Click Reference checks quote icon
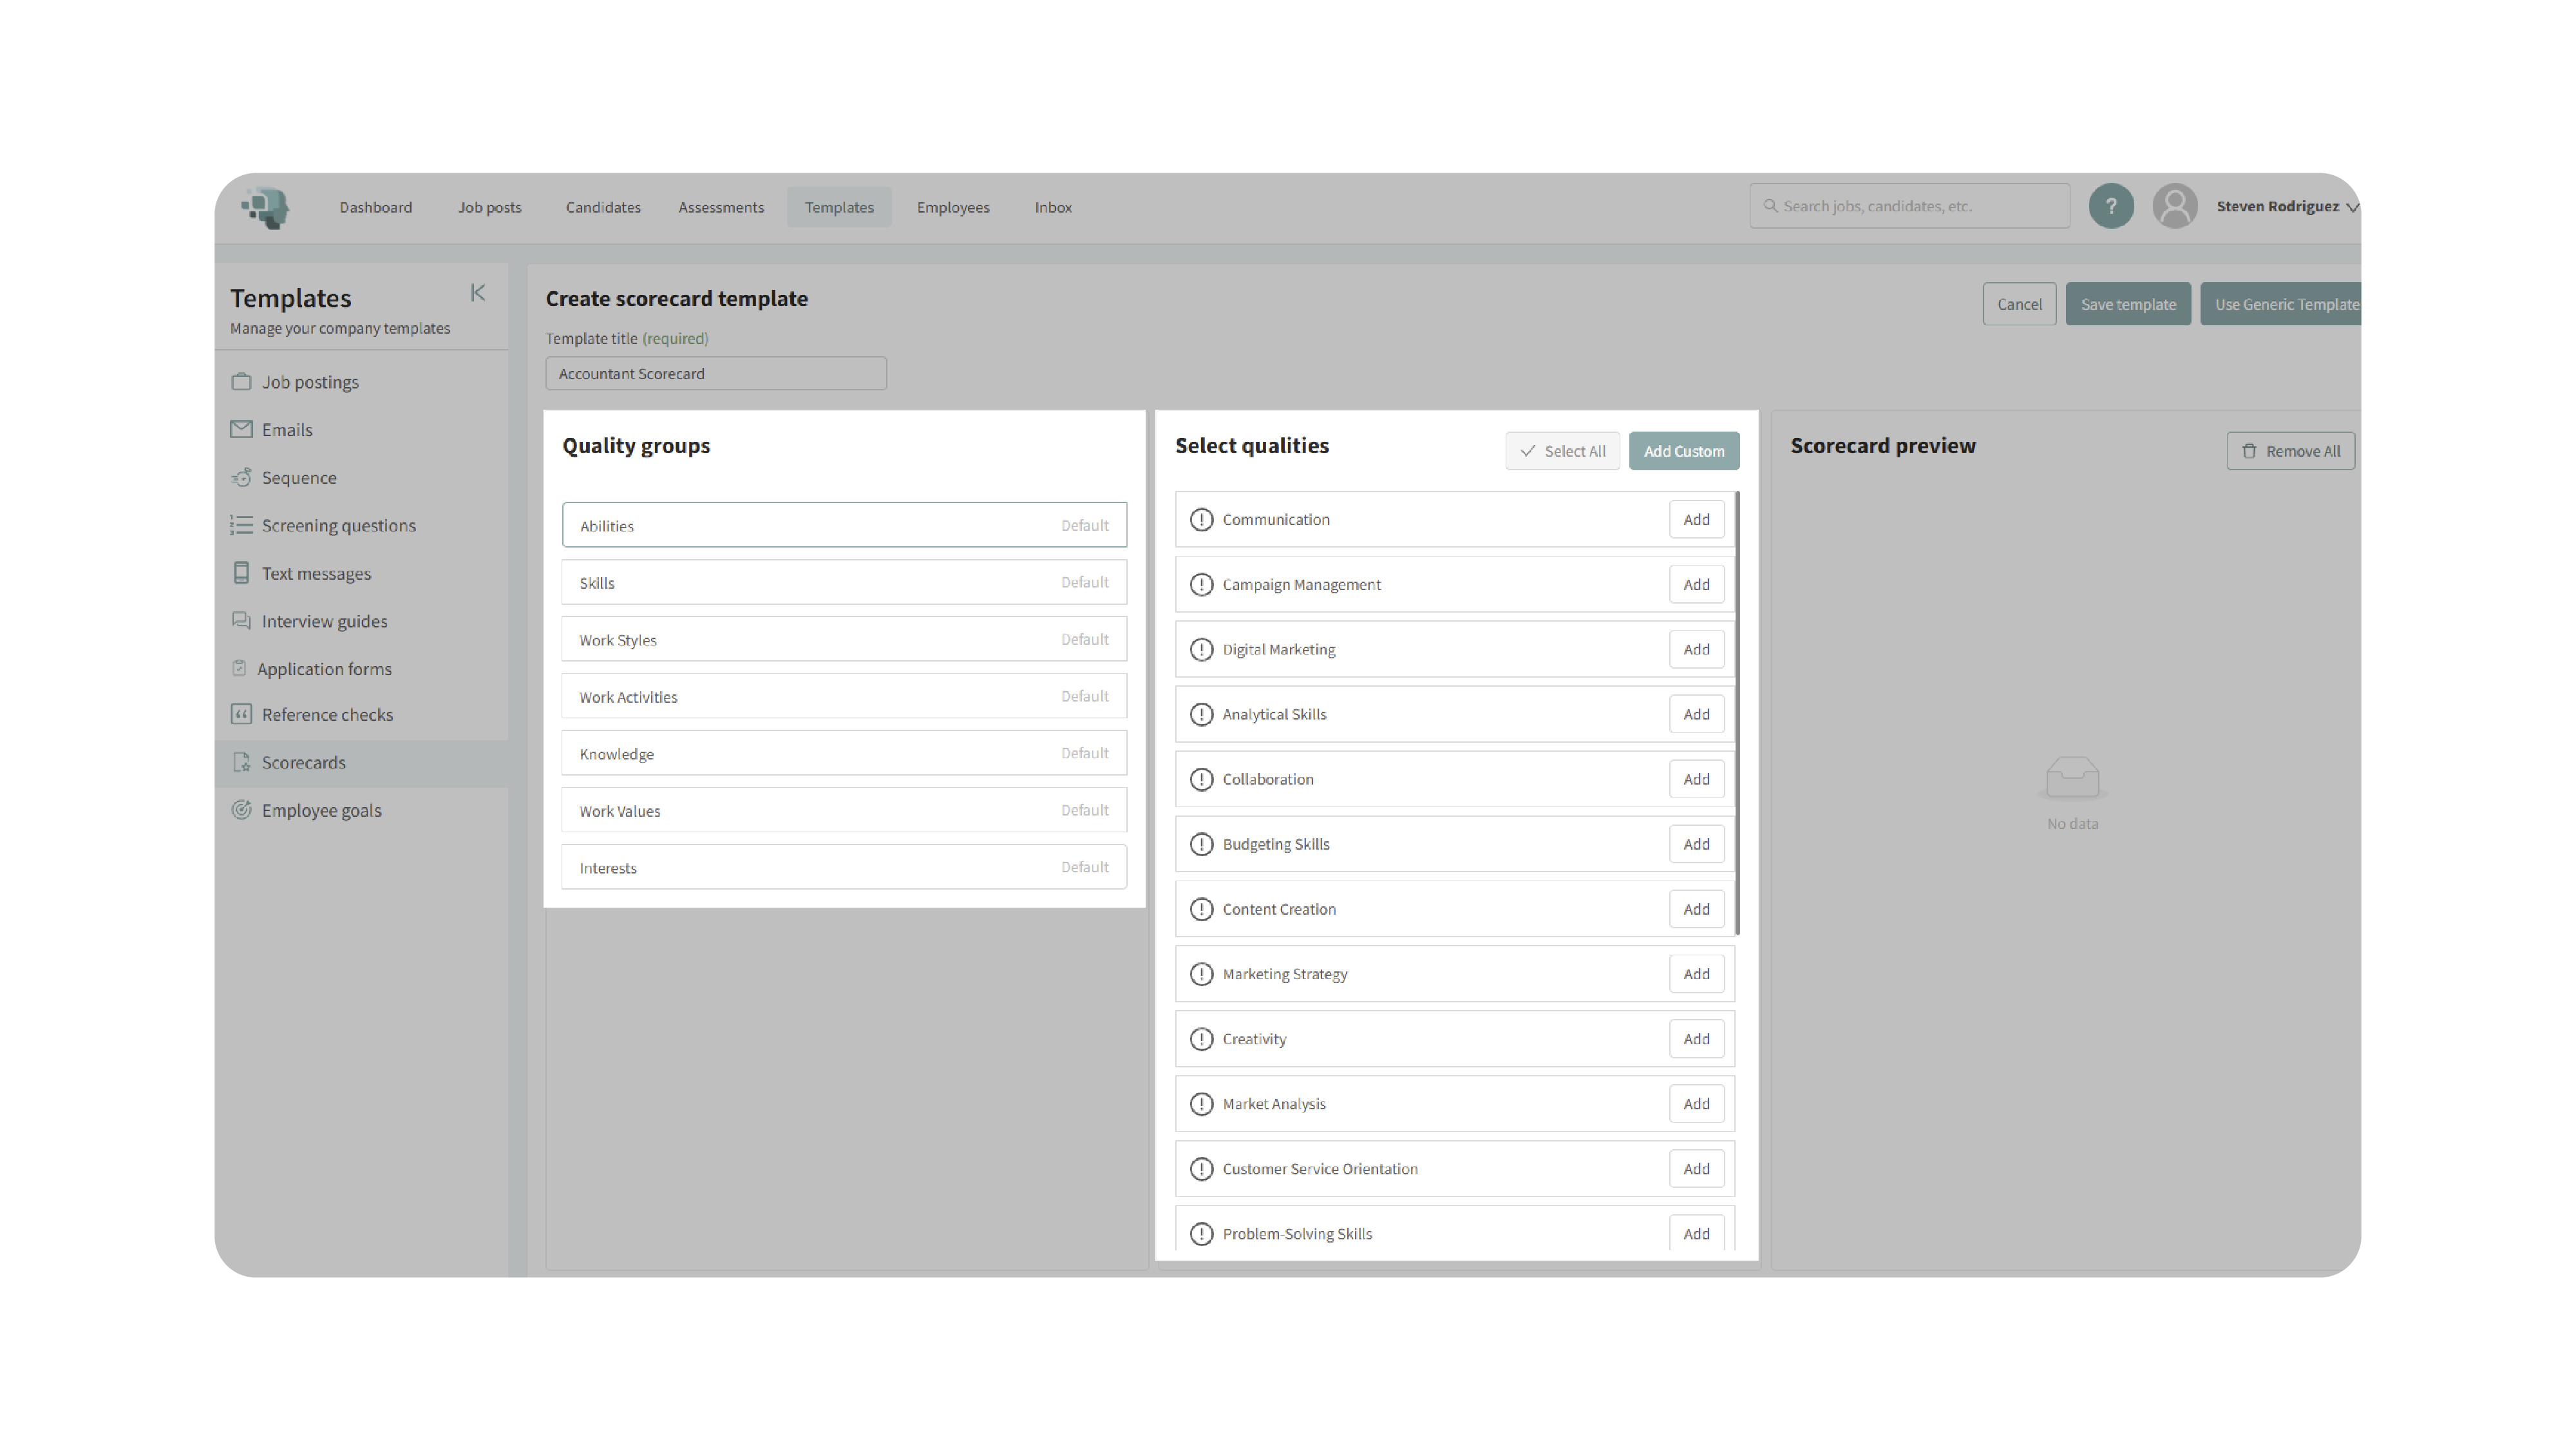Viewport: 2576px width, 1450px height. (241, 714)
